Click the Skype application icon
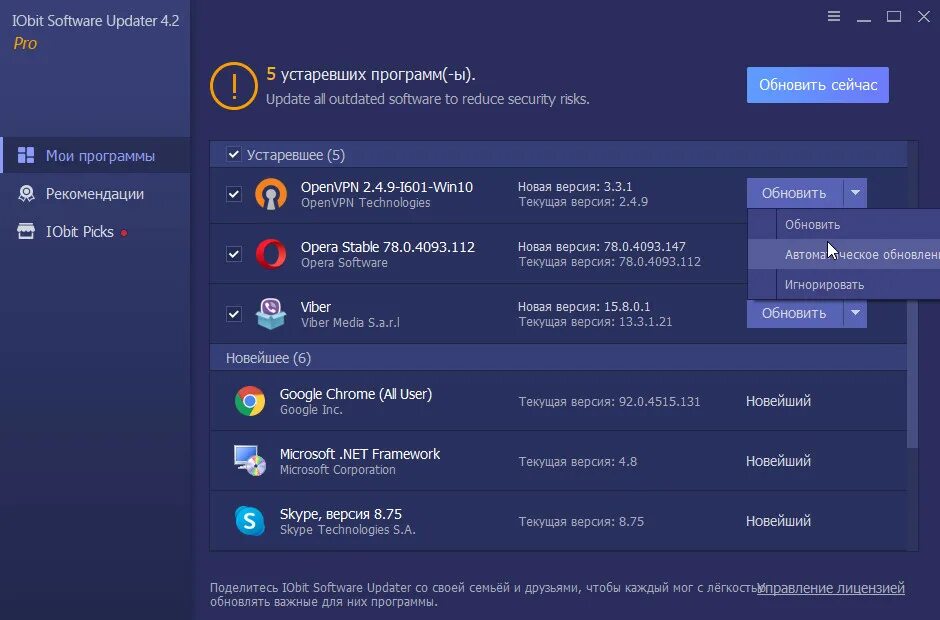Viewport: 940px width, 620px height. coord(250,520)
